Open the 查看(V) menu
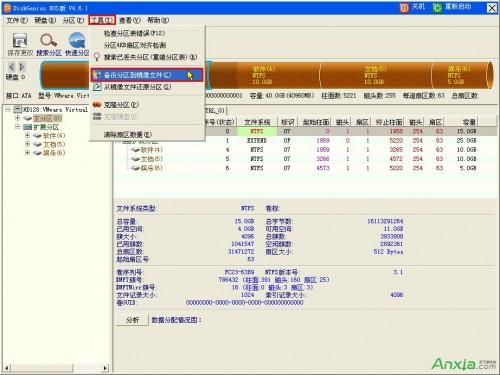 tap(130, 20)
